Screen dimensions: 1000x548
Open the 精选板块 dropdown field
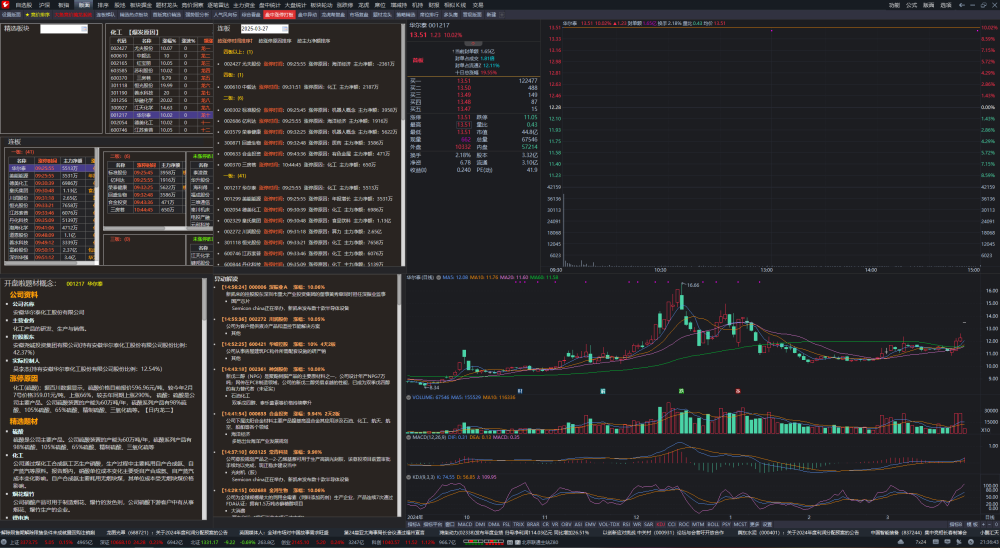64,29
